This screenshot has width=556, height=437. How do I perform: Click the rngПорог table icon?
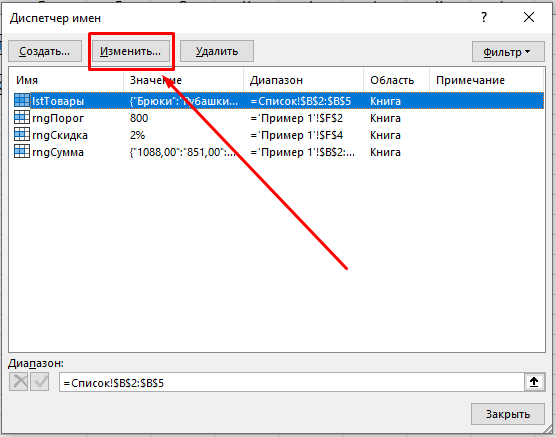pos(22,117)
